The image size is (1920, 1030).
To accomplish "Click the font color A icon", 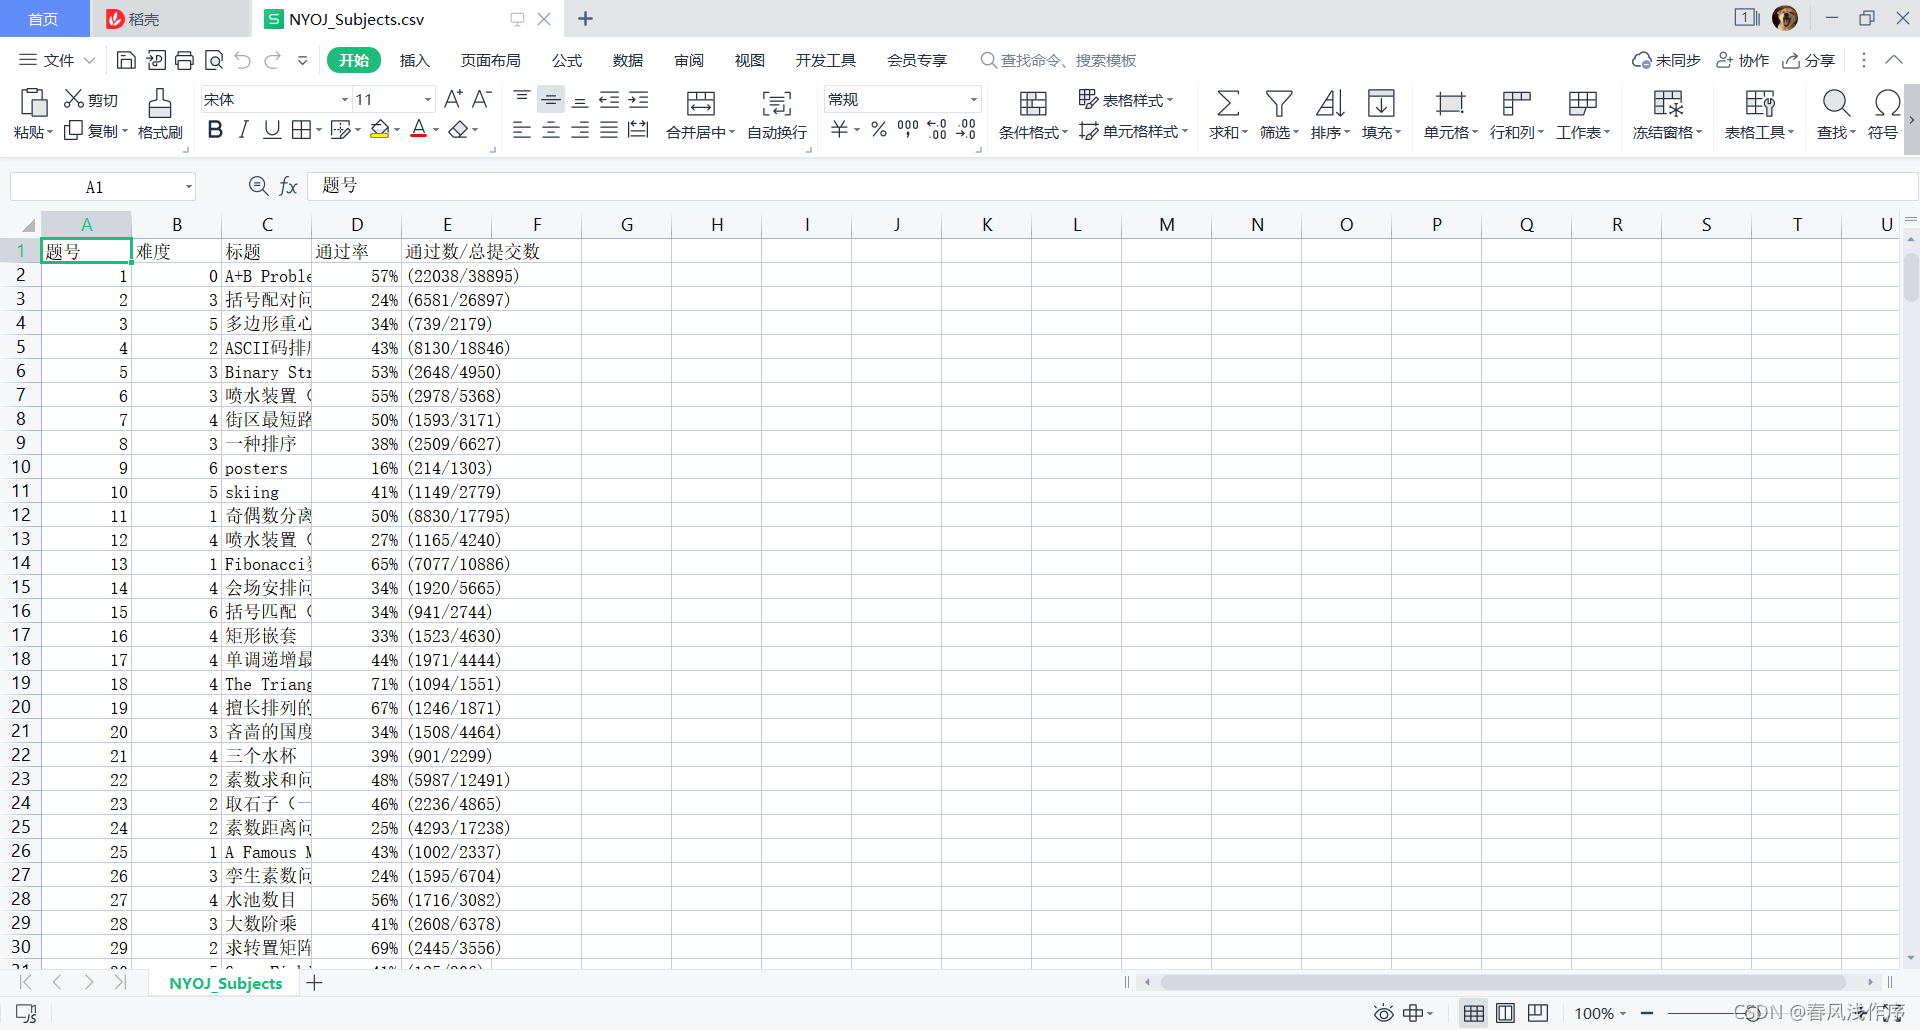I will point(419,129).
